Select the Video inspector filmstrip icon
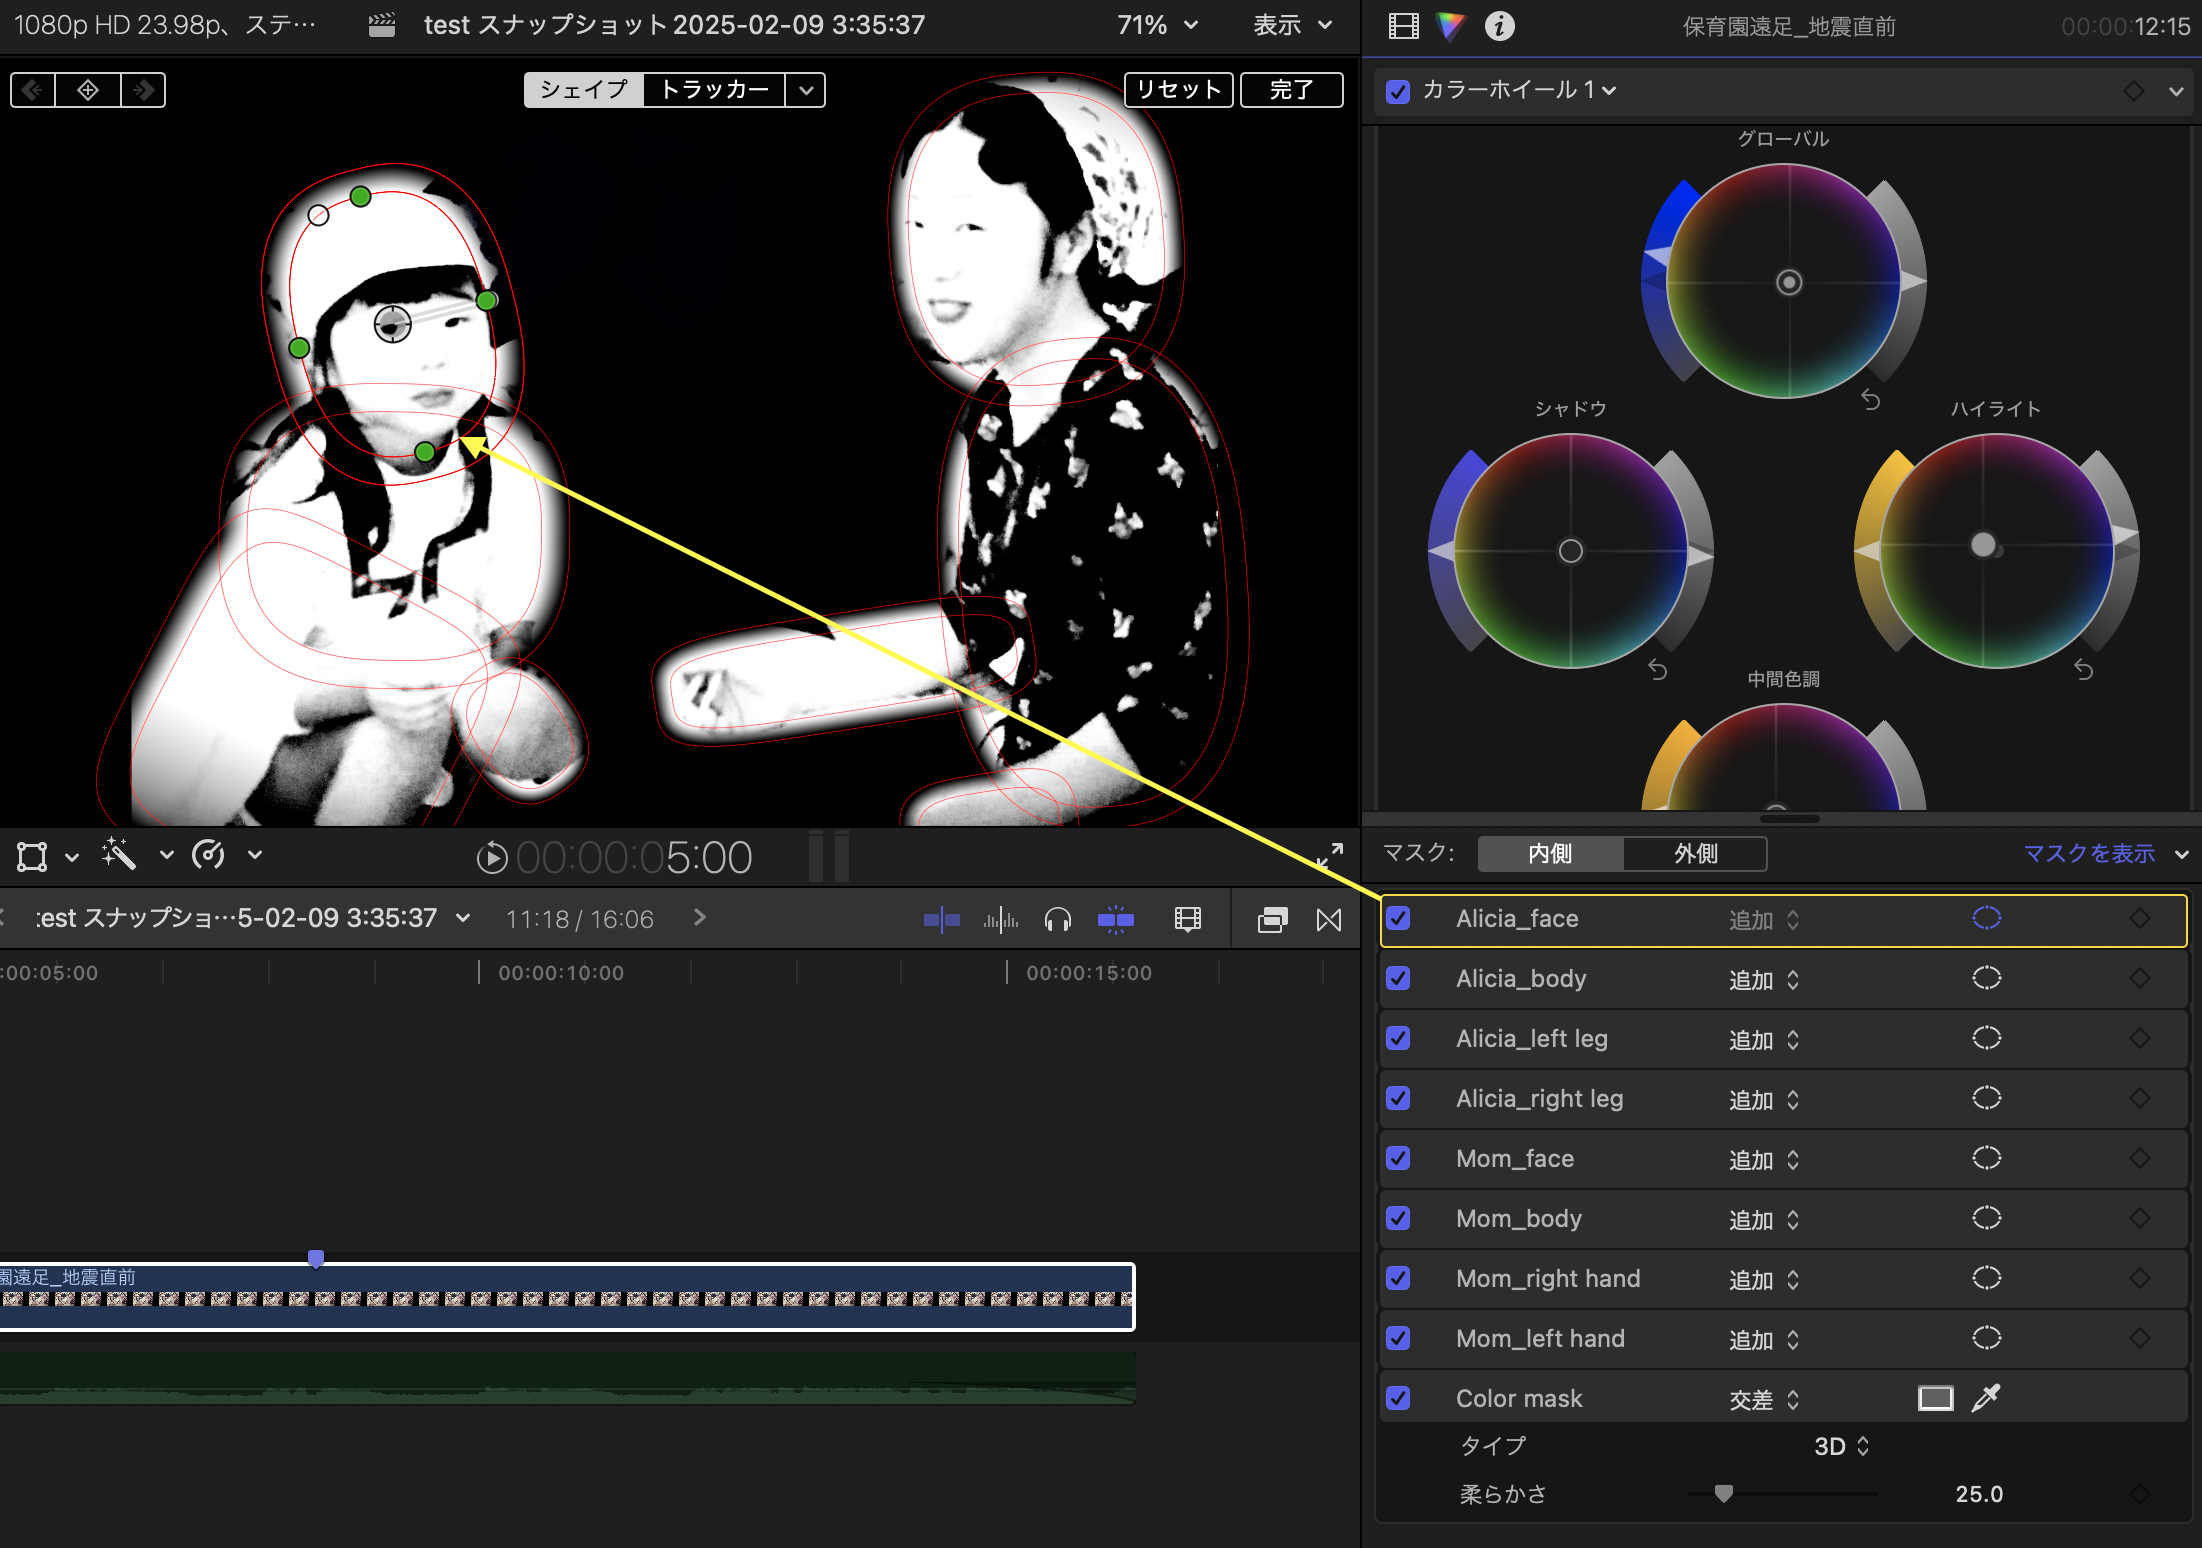 (x=1404, y=26)
